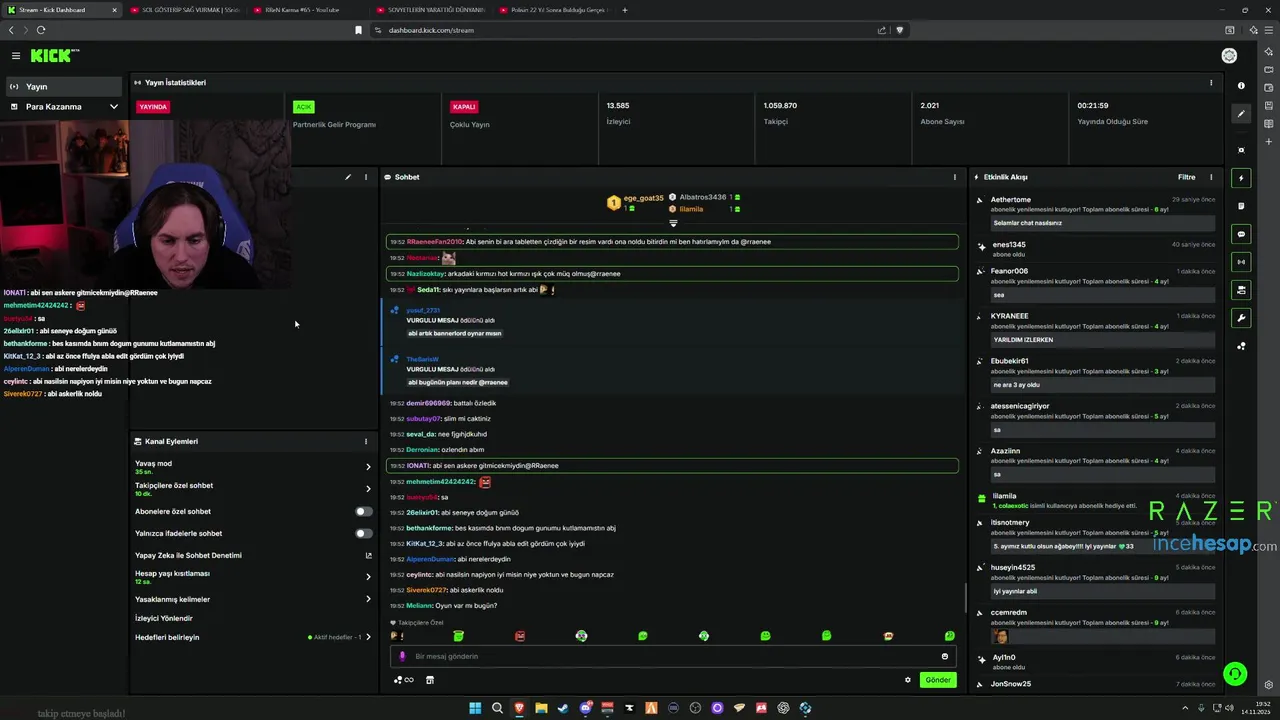
Task: Open File Explorer from the taskbar
Action: [541, 708]
